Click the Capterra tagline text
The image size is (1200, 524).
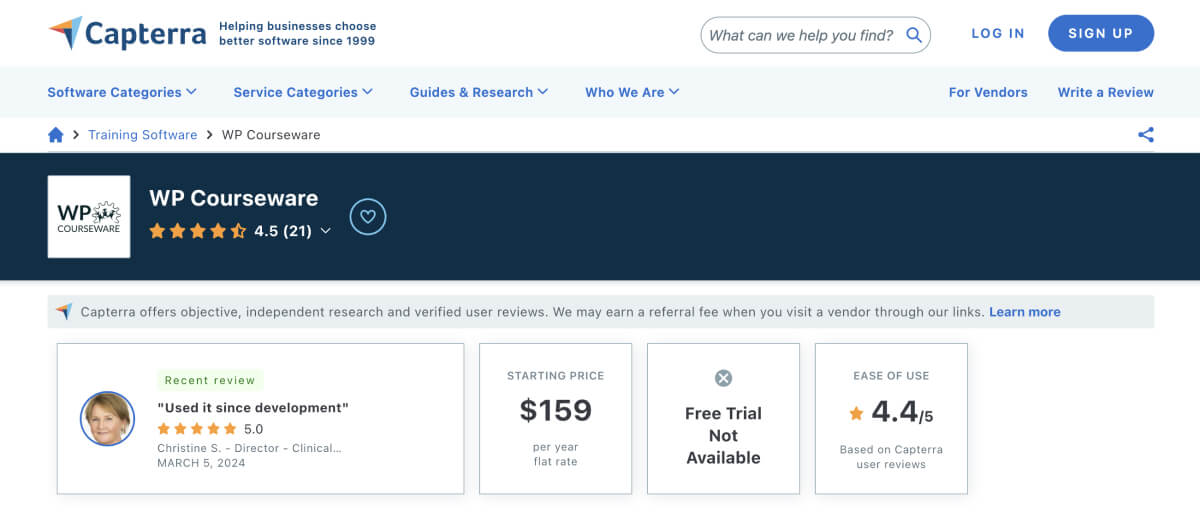297,33
